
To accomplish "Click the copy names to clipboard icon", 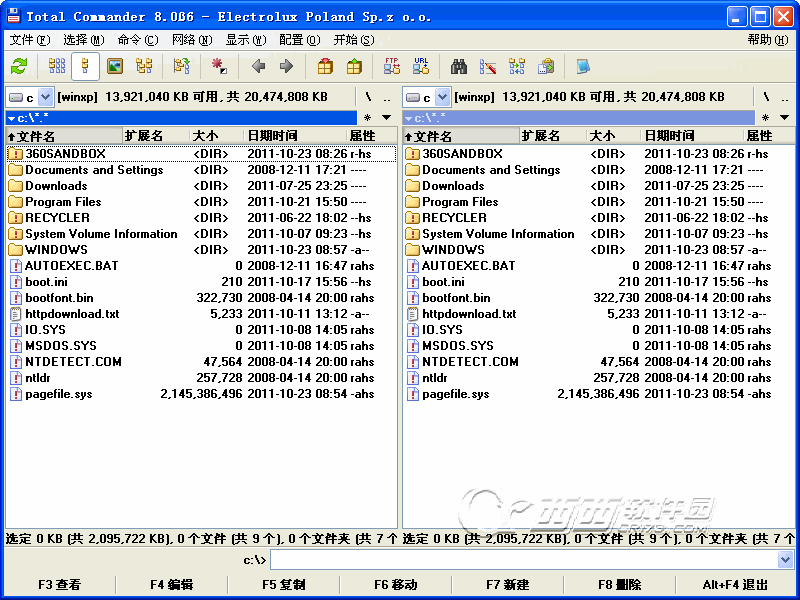I will pos(546,66).
